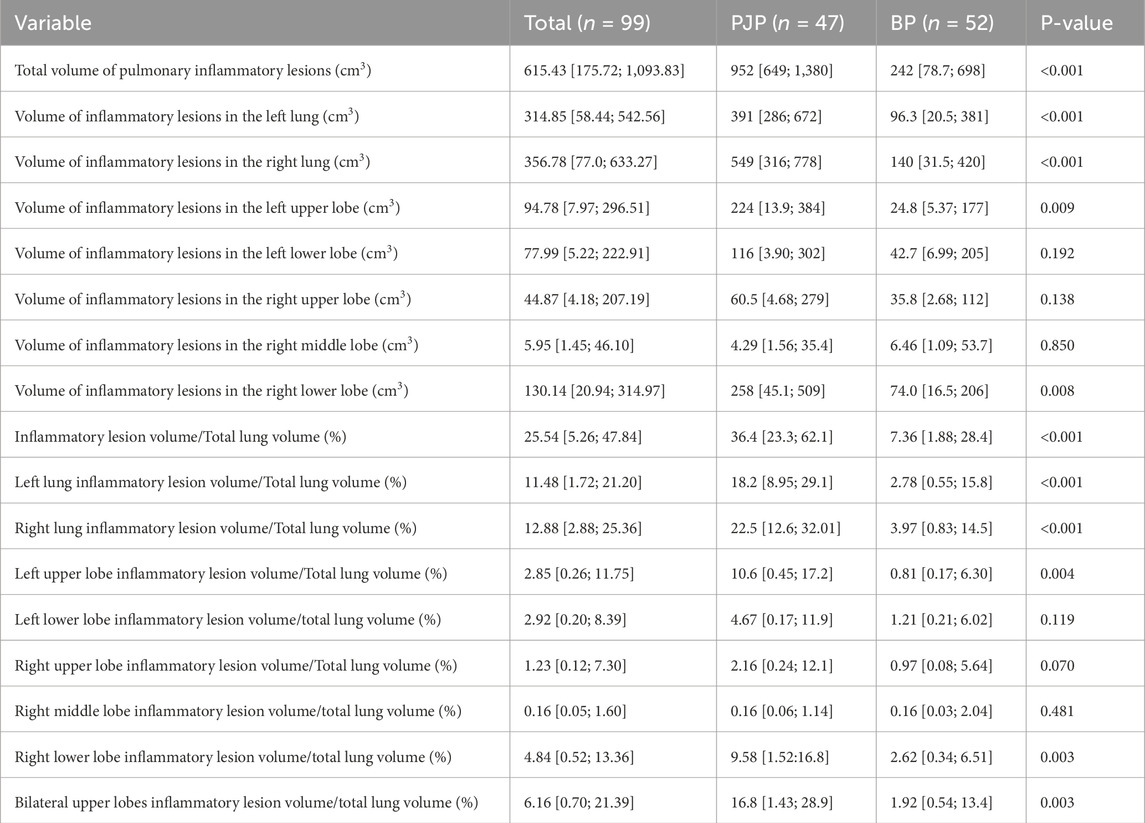Click total value 25.54 [5.26; 47.84]
The height and width of the screenshot is (823, 1145).
pos(581,437)
